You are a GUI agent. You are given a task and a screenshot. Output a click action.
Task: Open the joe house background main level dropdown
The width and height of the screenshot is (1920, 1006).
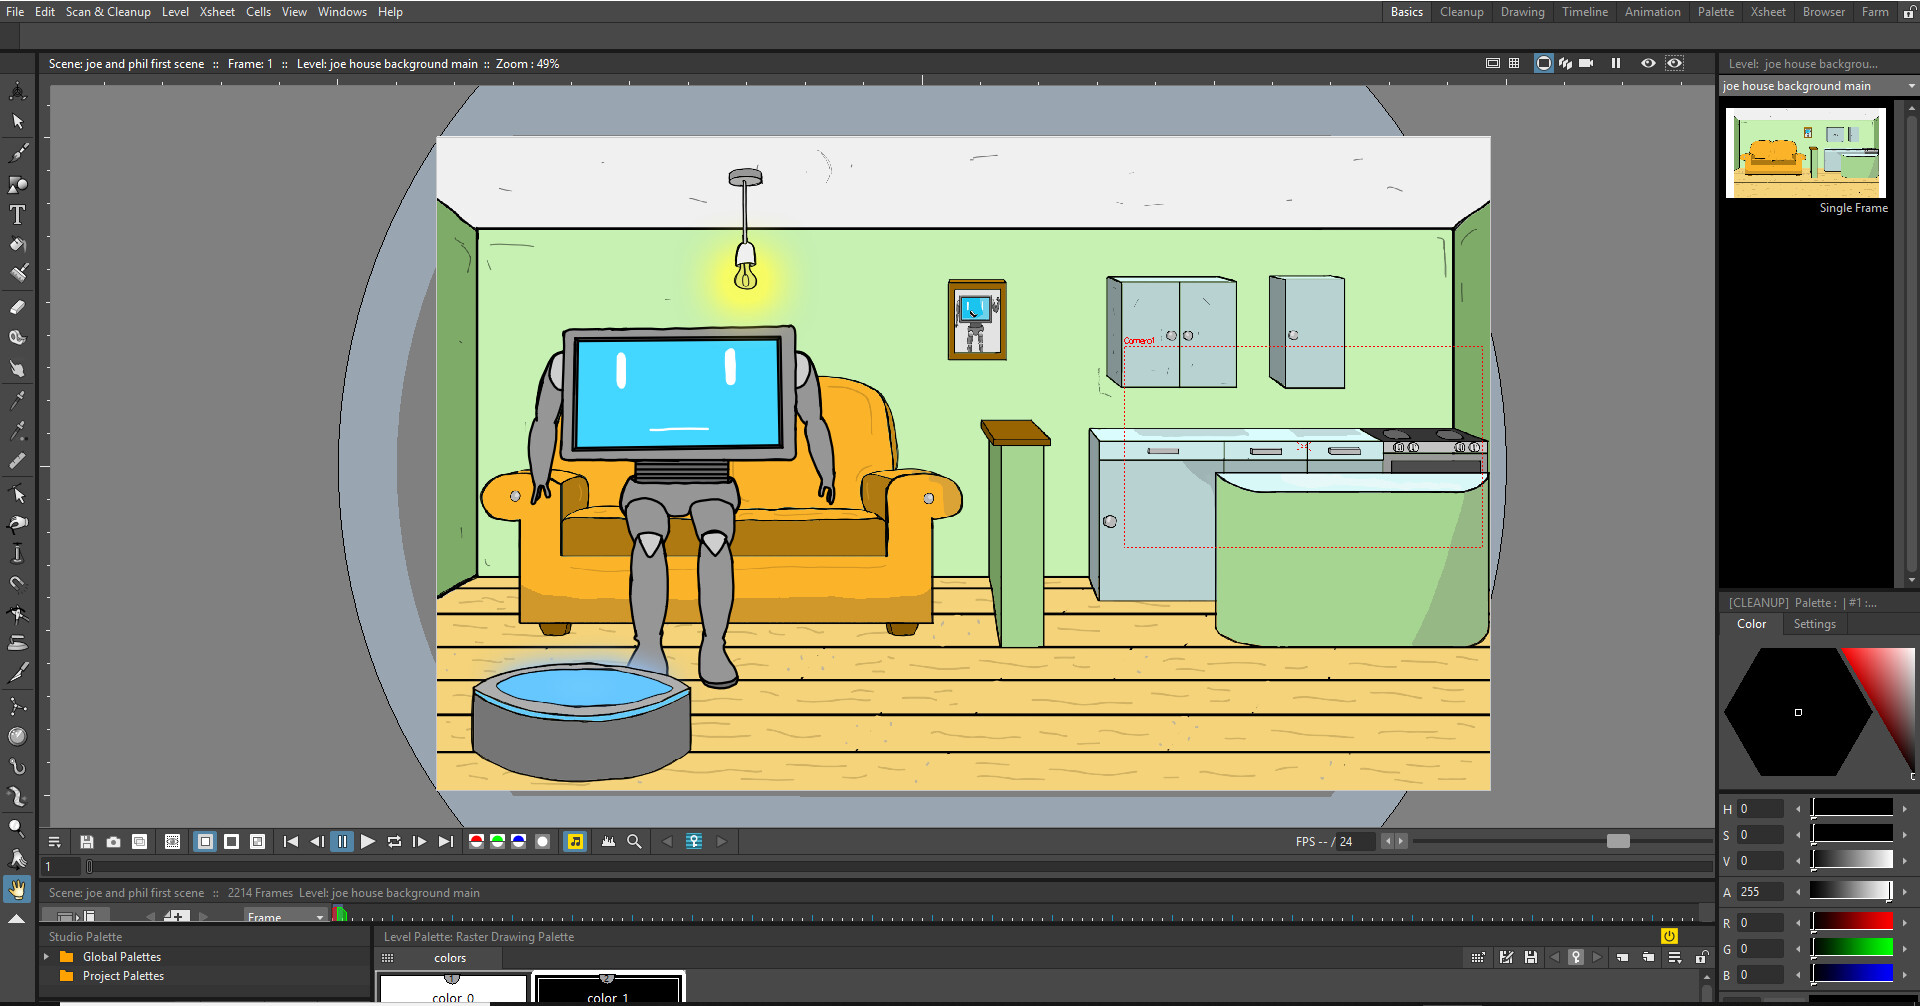pos(1818,86)
